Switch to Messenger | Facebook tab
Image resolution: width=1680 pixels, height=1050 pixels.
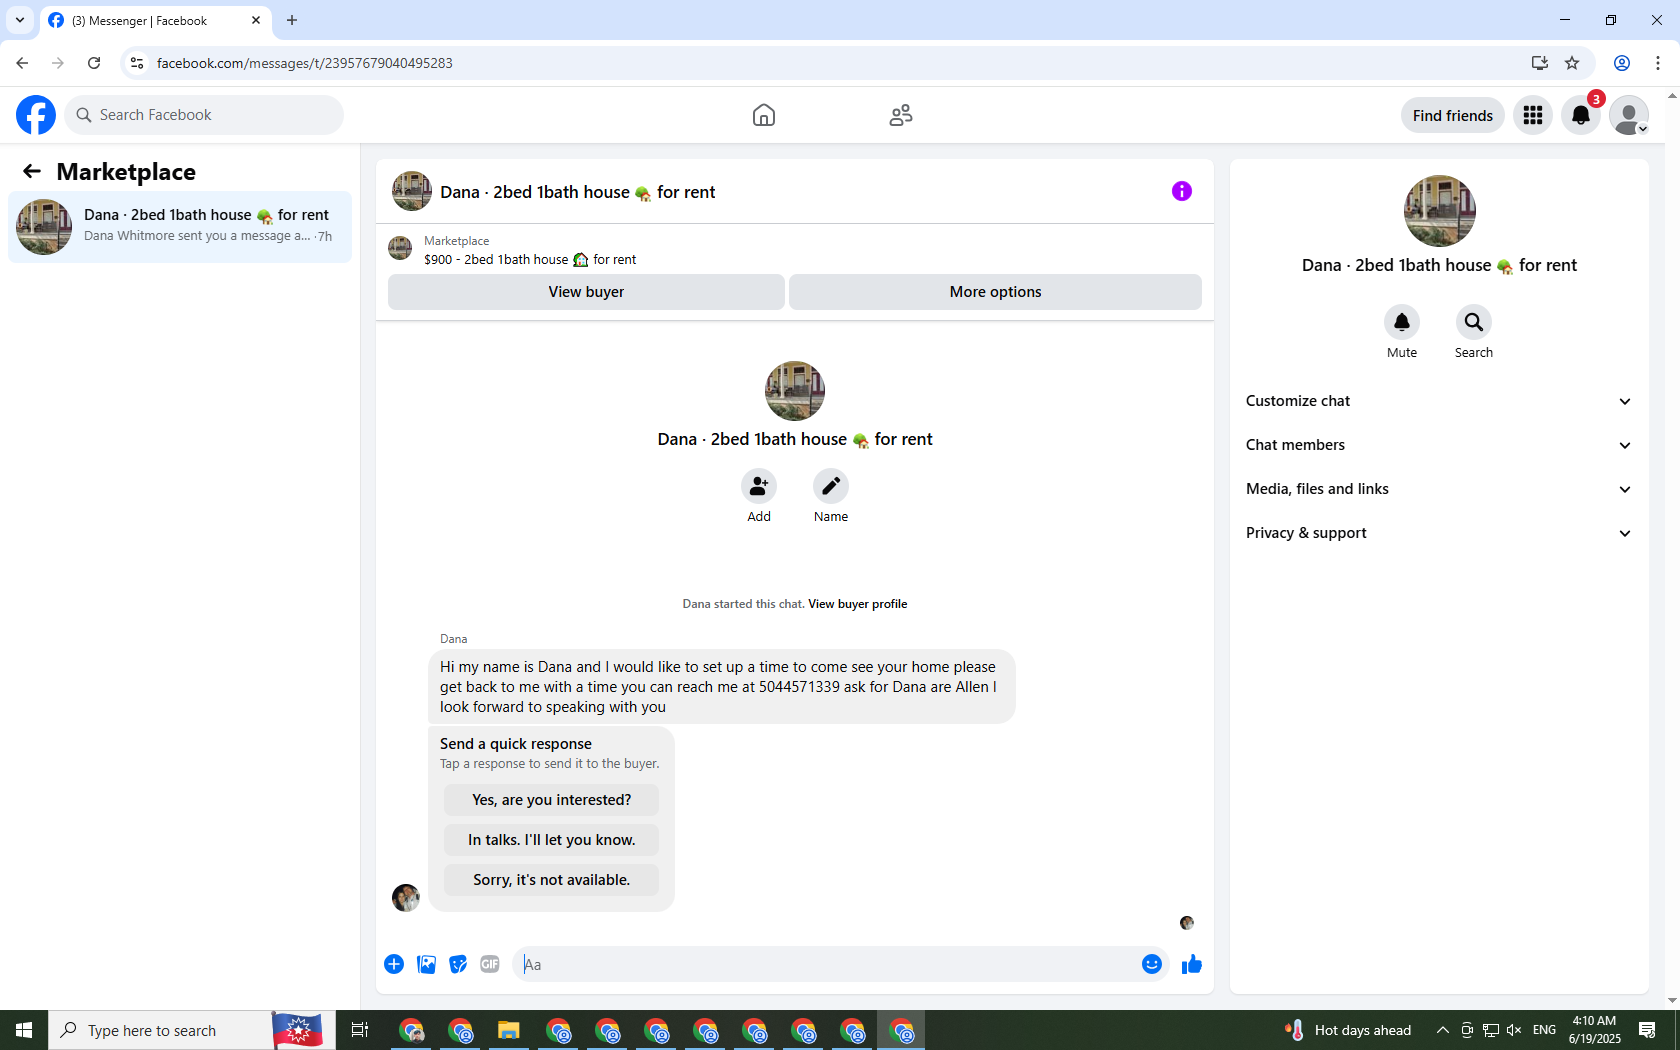tap(156, 20)
